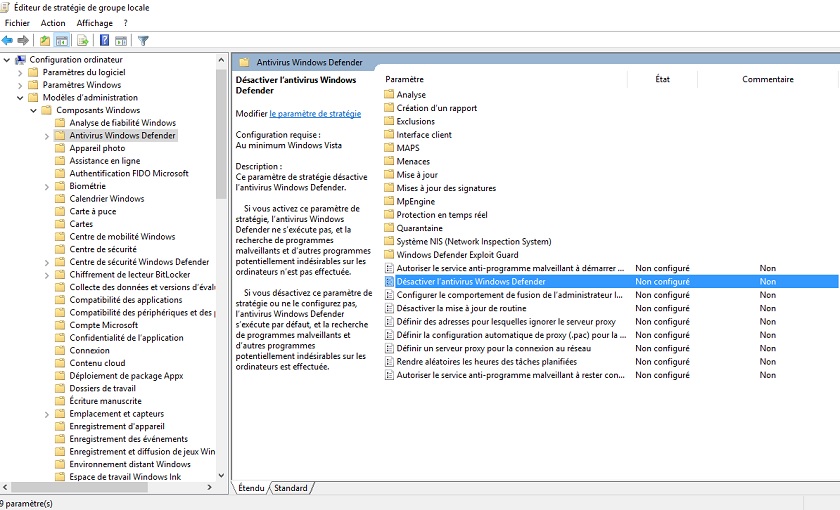Image resolution: width=840 pixels, height=510 pixels.
Task: Collapse the Composants Windows node
Action: coord(33,110)
